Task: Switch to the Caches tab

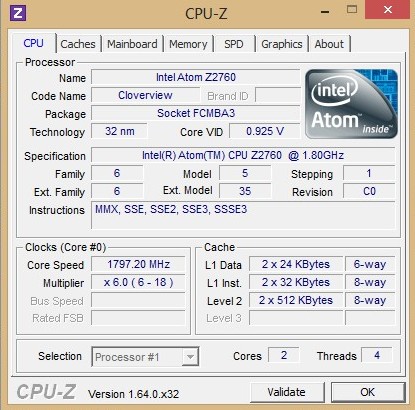Action: click(78, 44)
